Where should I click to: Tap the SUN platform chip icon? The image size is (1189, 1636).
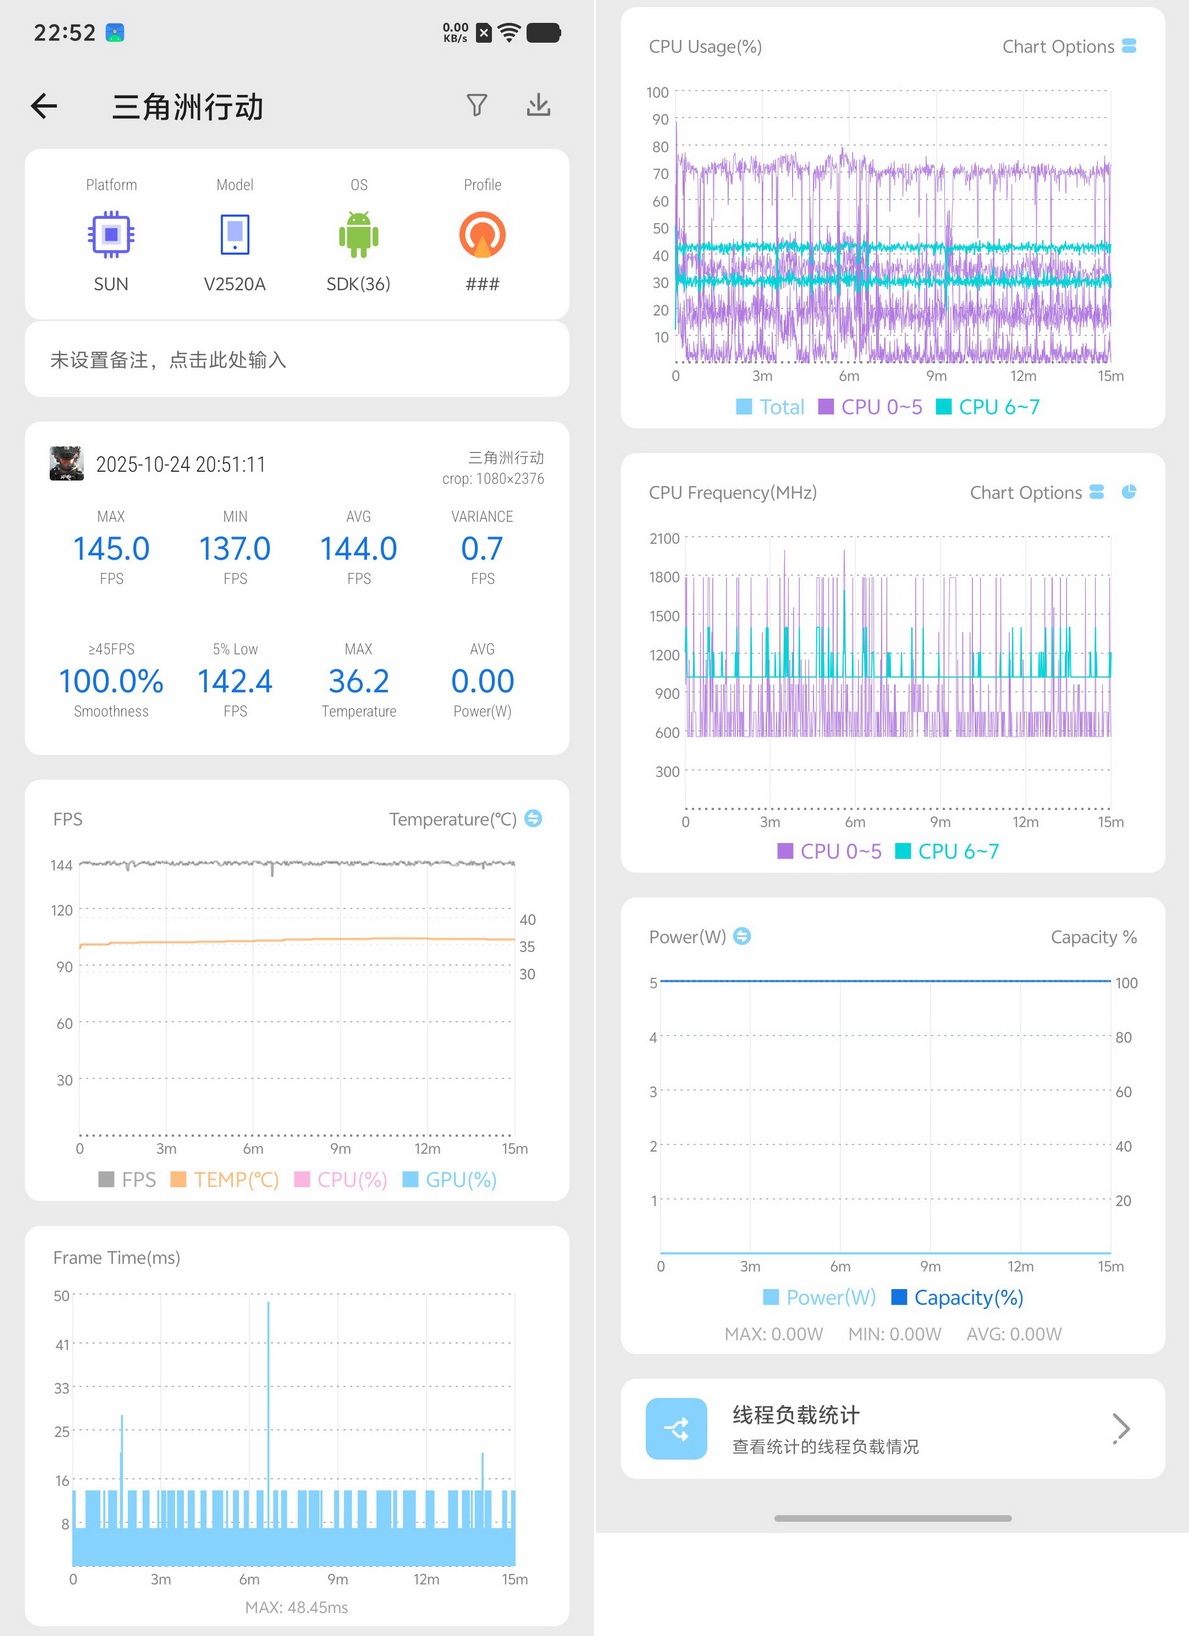[111, 235]
